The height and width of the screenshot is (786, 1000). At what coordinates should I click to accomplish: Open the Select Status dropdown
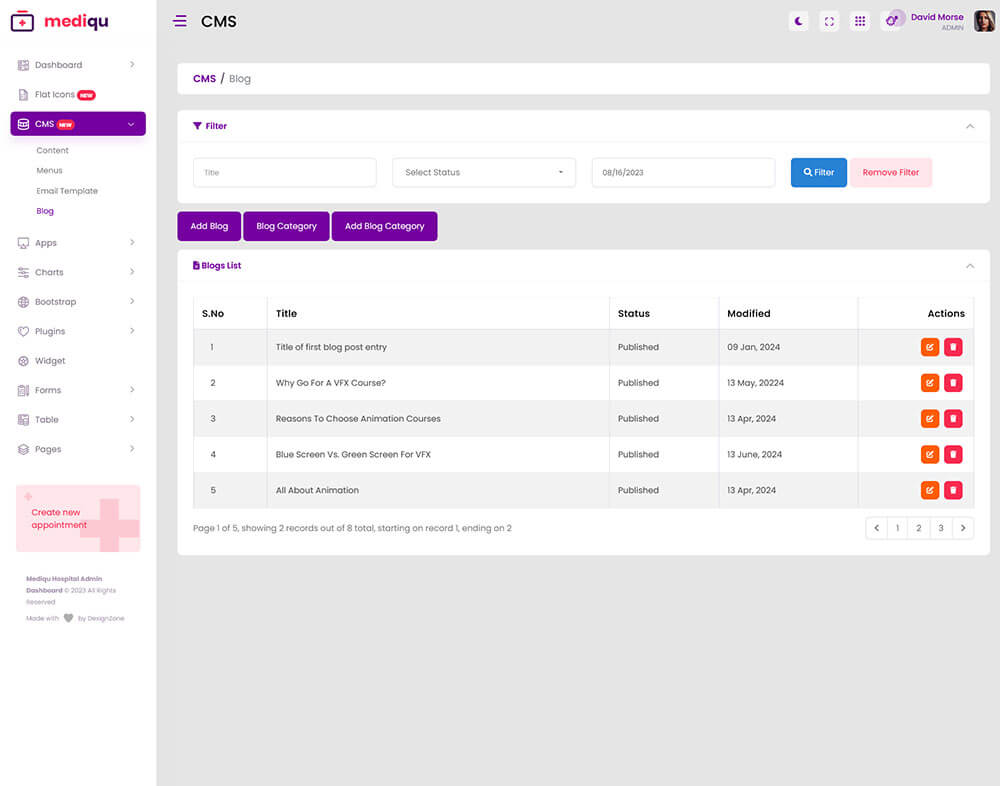(484, 172)
